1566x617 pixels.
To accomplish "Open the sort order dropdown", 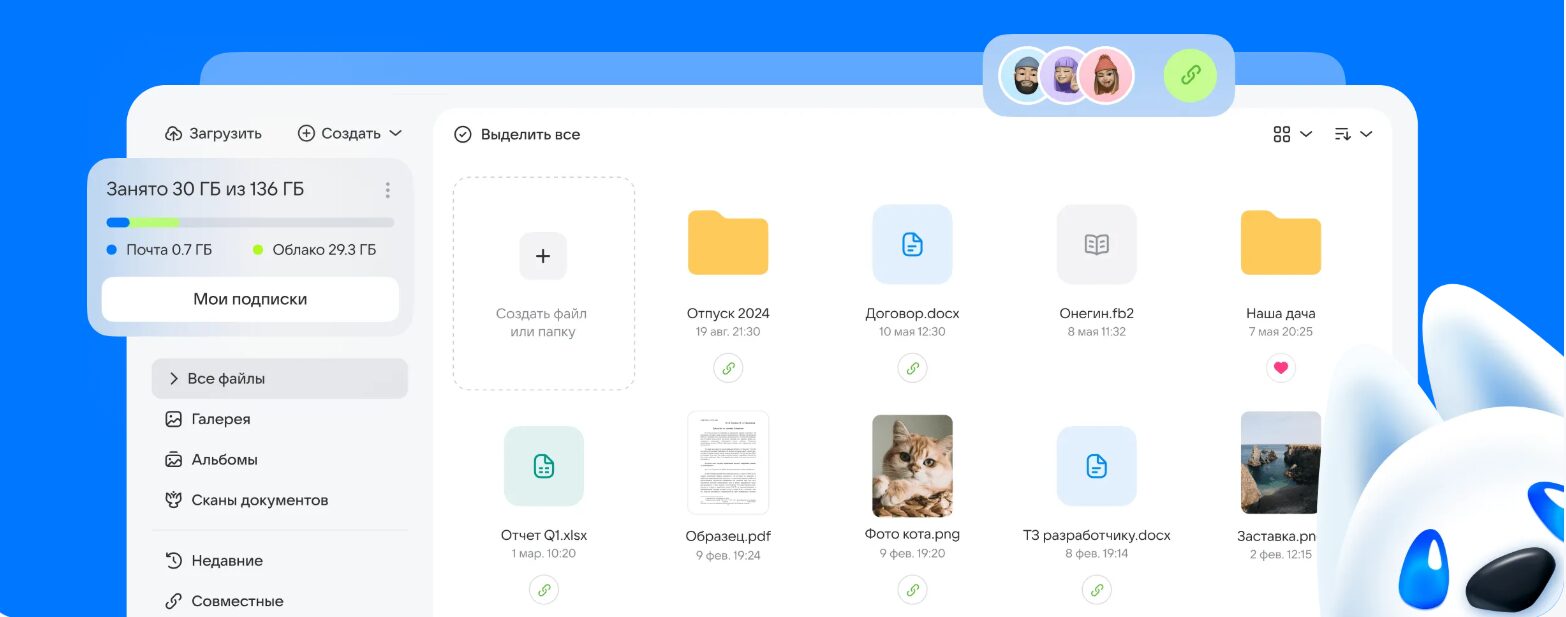I will click(x=1353, y=134).
